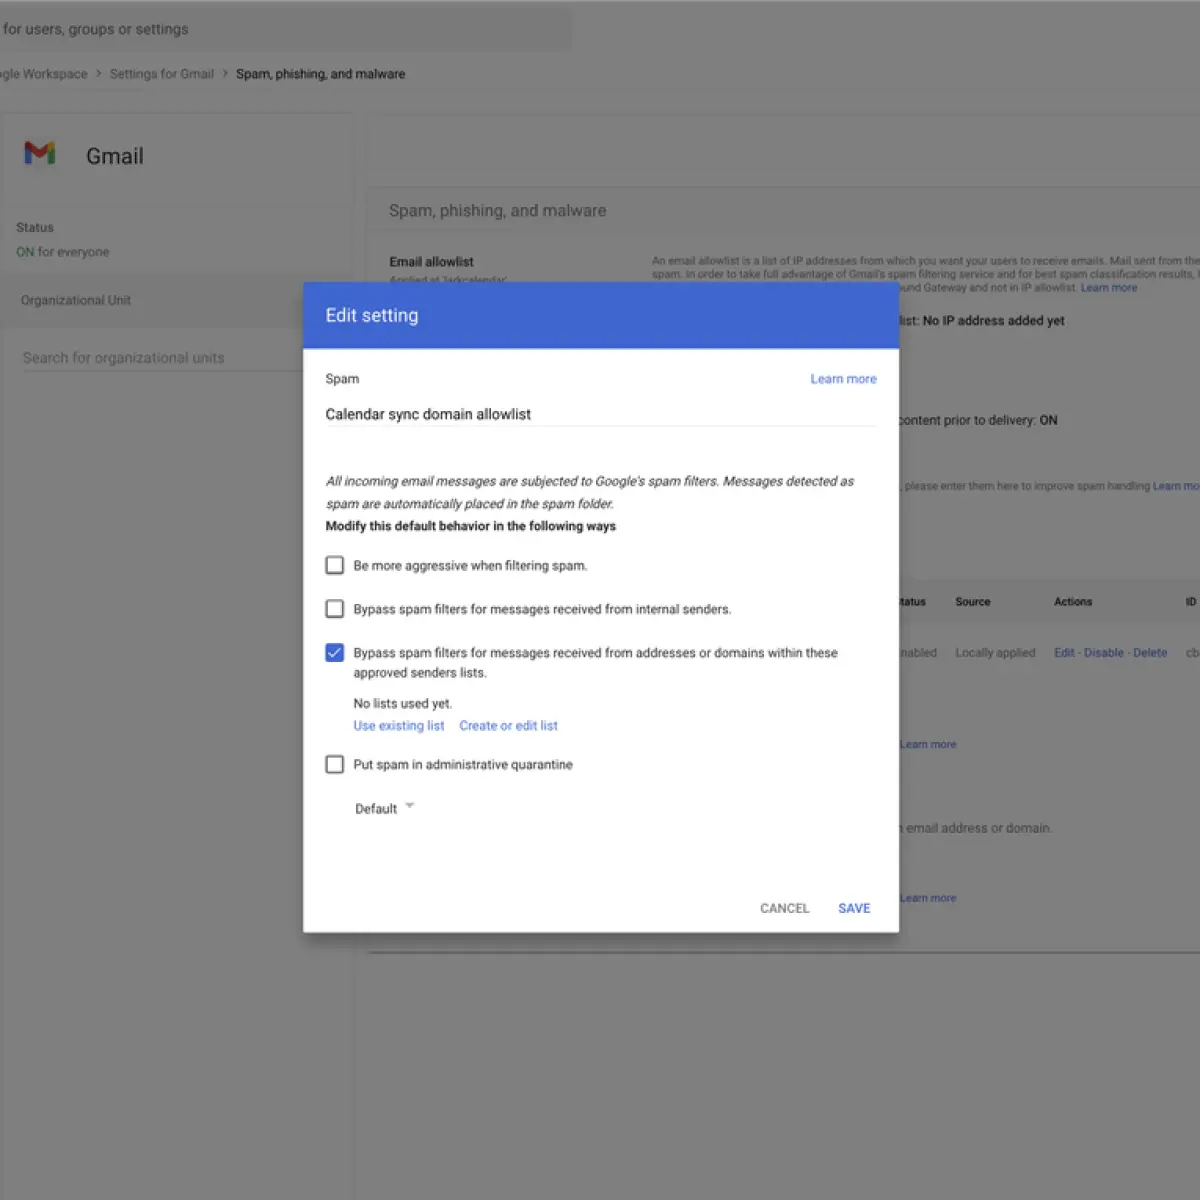Click the Edit setting dialog title

click(372, 315)
